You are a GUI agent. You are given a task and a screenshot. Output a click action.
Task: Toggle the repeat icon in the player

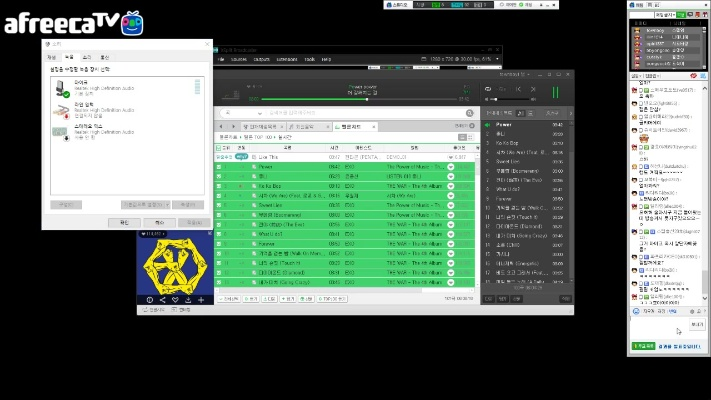click(x=488, y=90)
